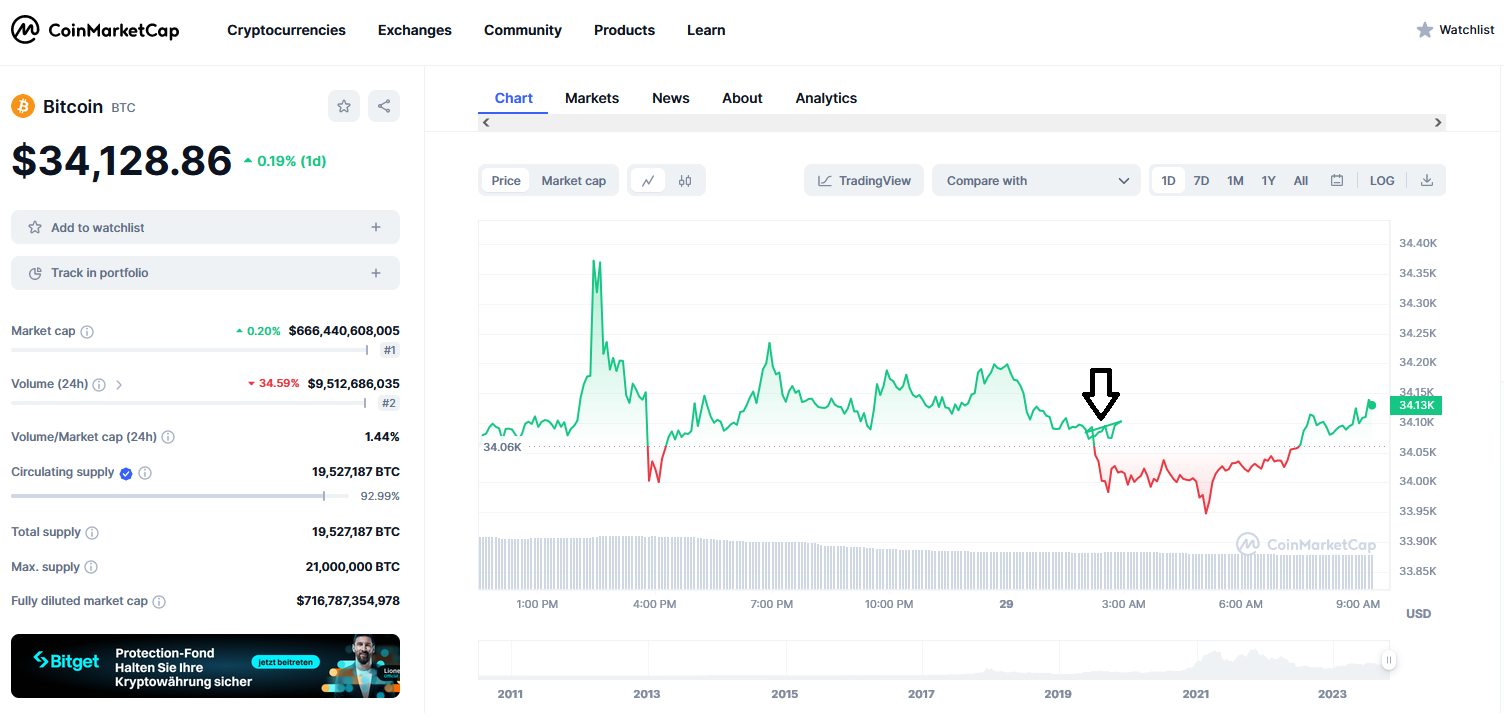
Task: Open the Compare with dropdown
Action: tap(1037, 181)
